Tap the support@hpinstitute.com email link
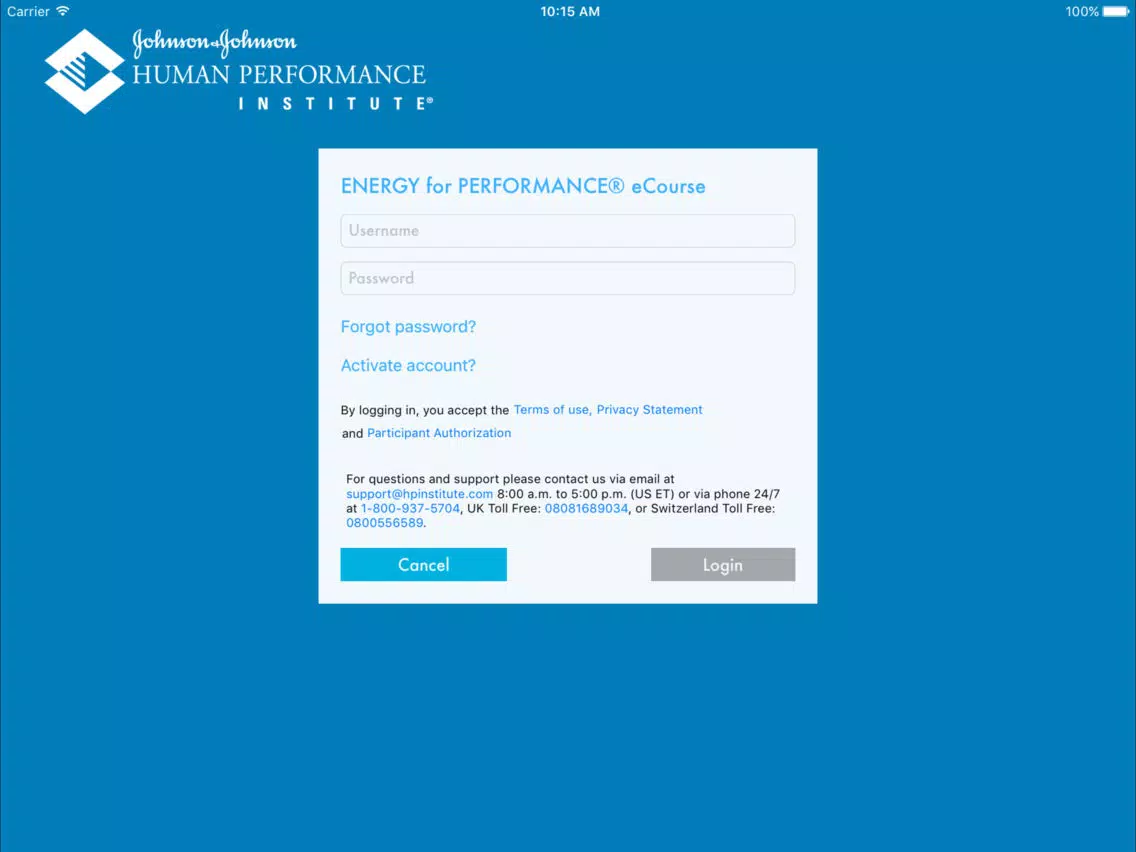 click(419, 494)
